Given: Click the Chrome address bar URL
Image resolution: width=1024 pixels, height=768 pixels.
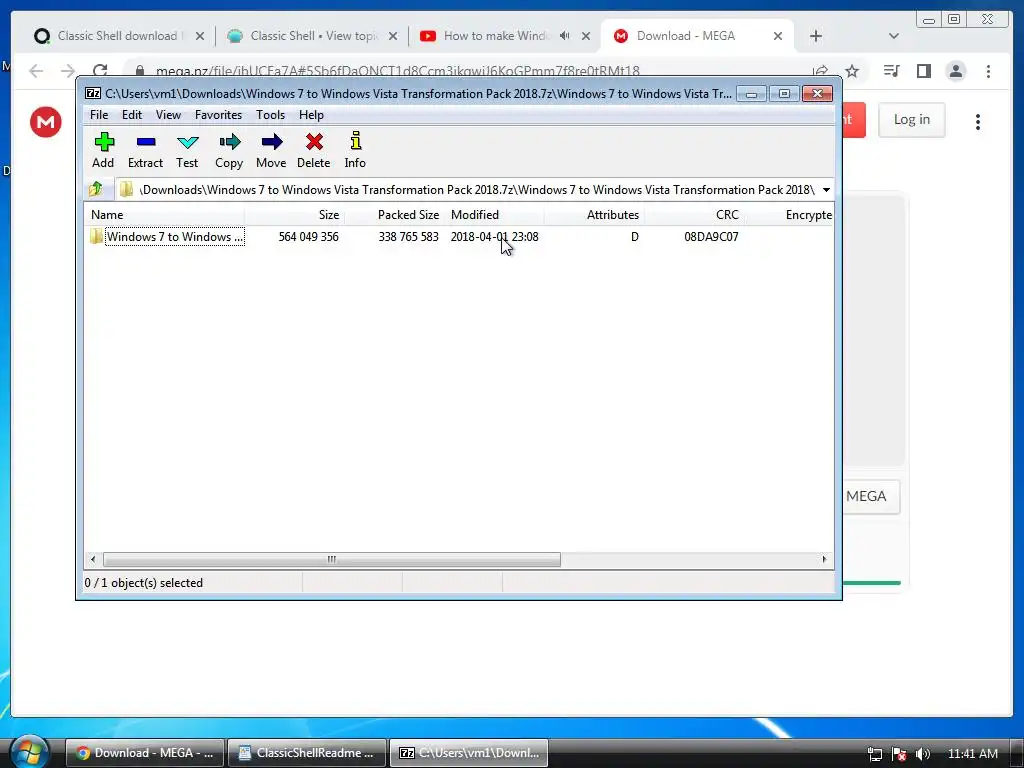Looking at the screenshot, I should [x=398, y=71].
